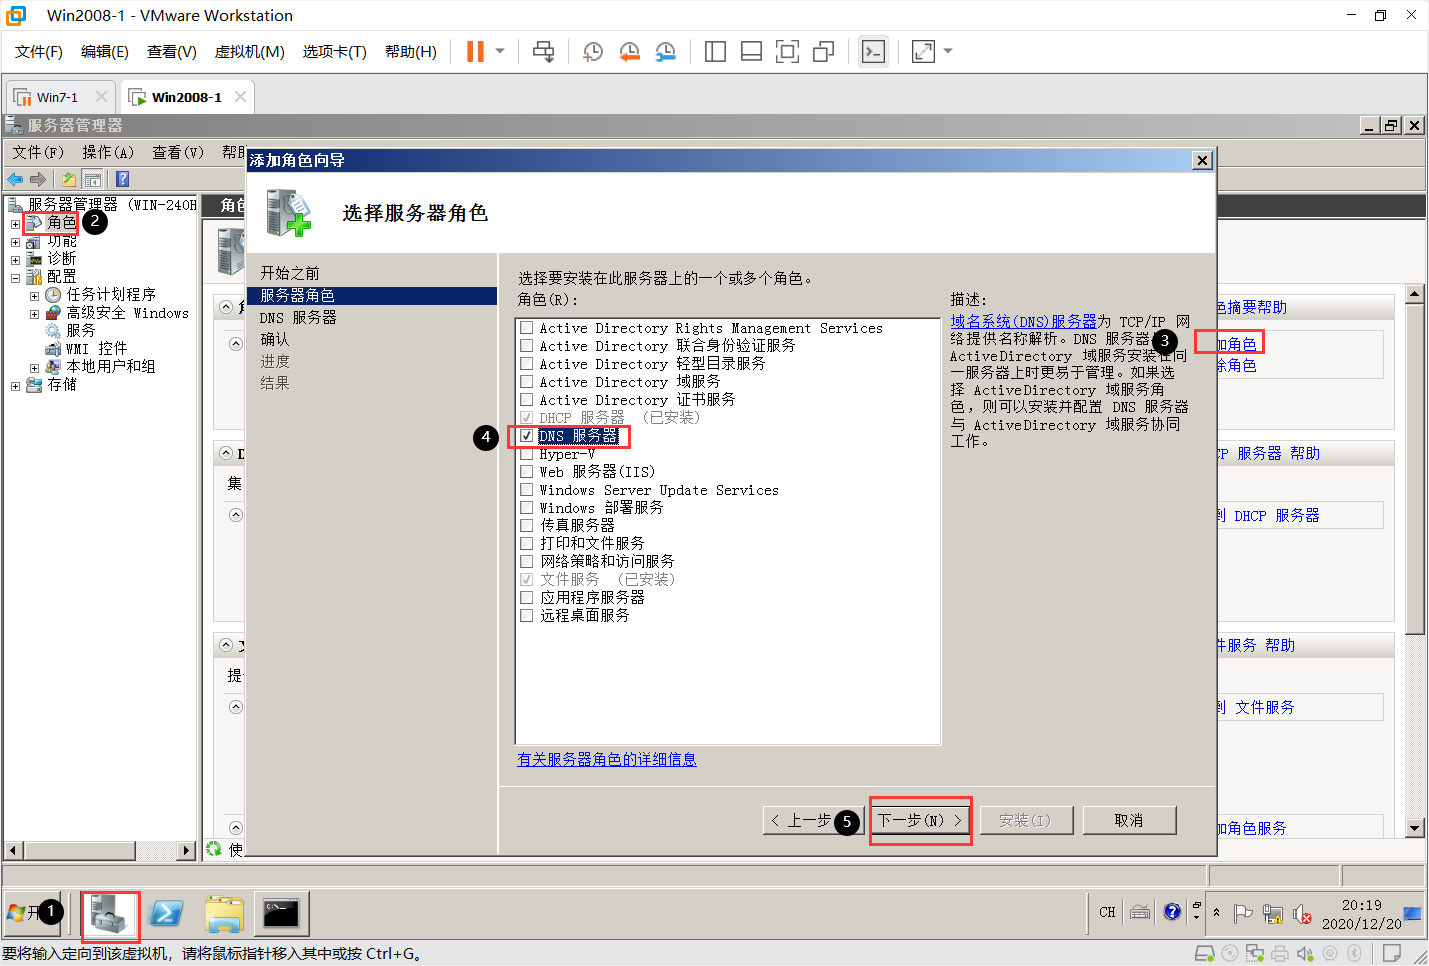The height and width of the screenshot is (966, 1429).
Task: Check Active Directory 域服务 role
Action: click(x=527, y=381)
